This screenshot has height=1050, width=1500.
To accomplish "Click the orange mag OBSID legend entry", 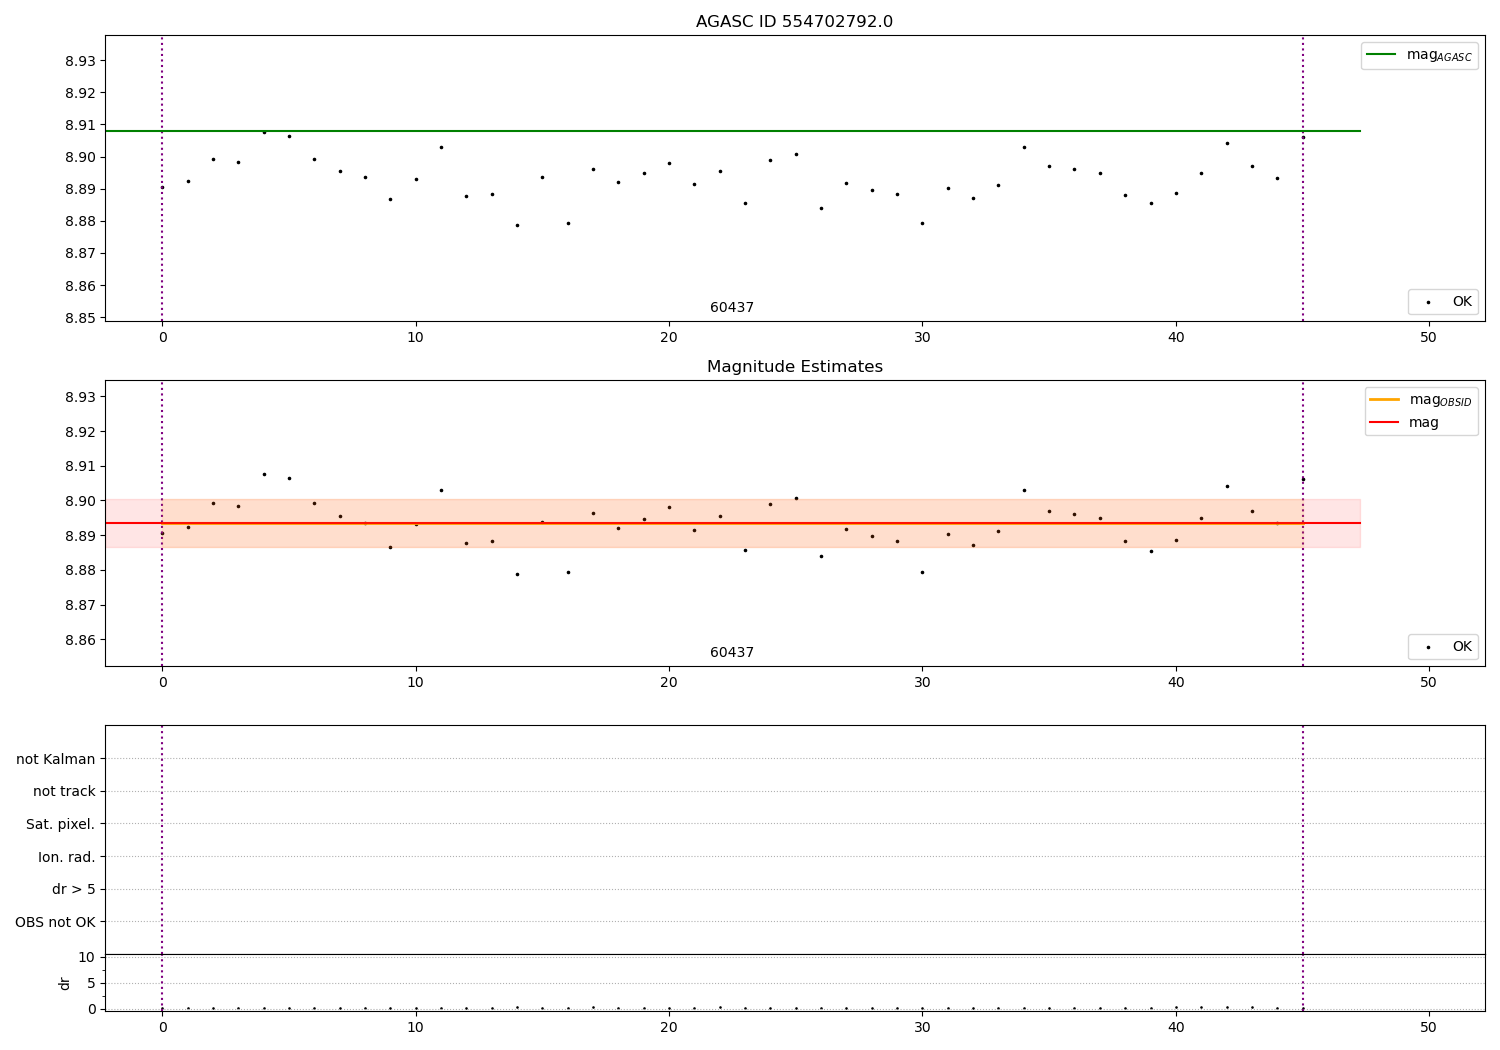I will (1420, 400).
